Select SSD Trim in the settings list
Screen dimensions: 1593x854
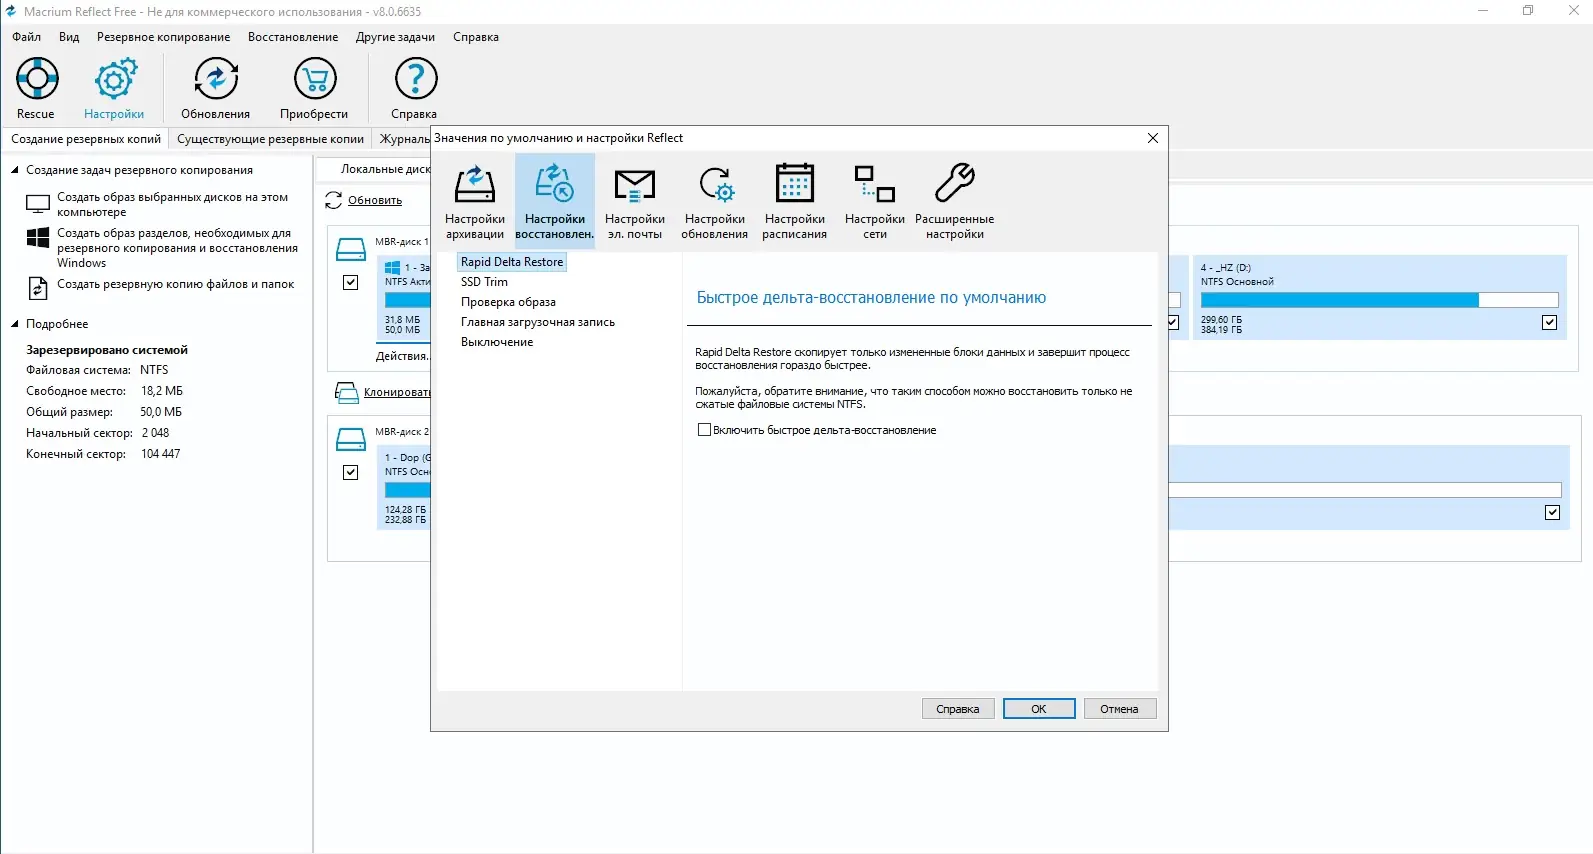(x=484, y=282)
